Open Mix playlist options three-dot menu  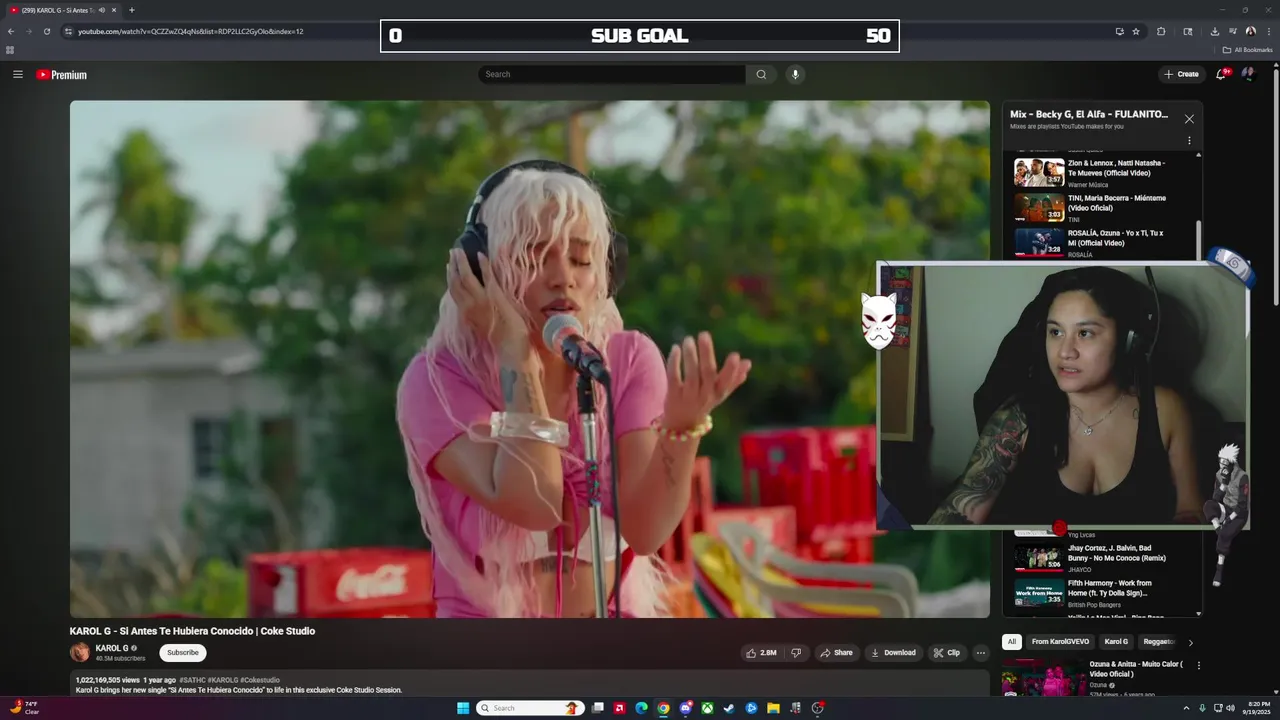coord(1189,141)
